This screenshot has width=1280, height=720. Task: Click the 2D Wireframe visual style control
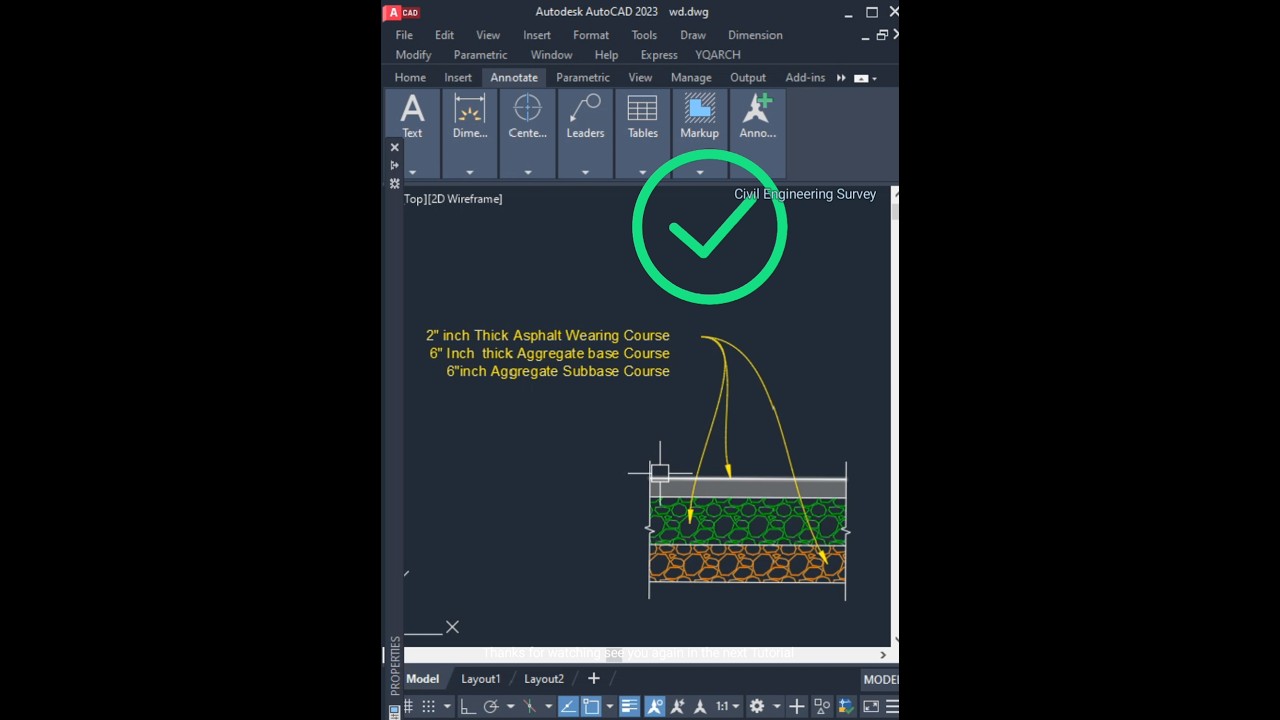(465, 199)
